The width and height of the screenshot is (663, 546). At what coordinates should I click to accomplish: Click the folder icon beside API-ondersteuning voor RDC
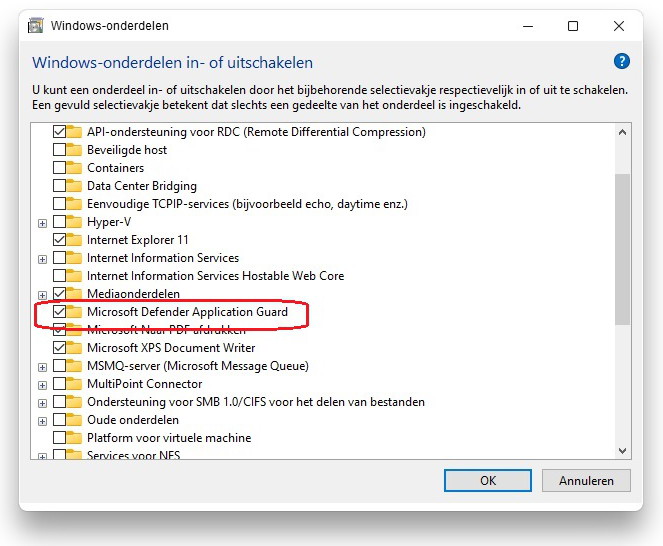[x=74, y=132]
